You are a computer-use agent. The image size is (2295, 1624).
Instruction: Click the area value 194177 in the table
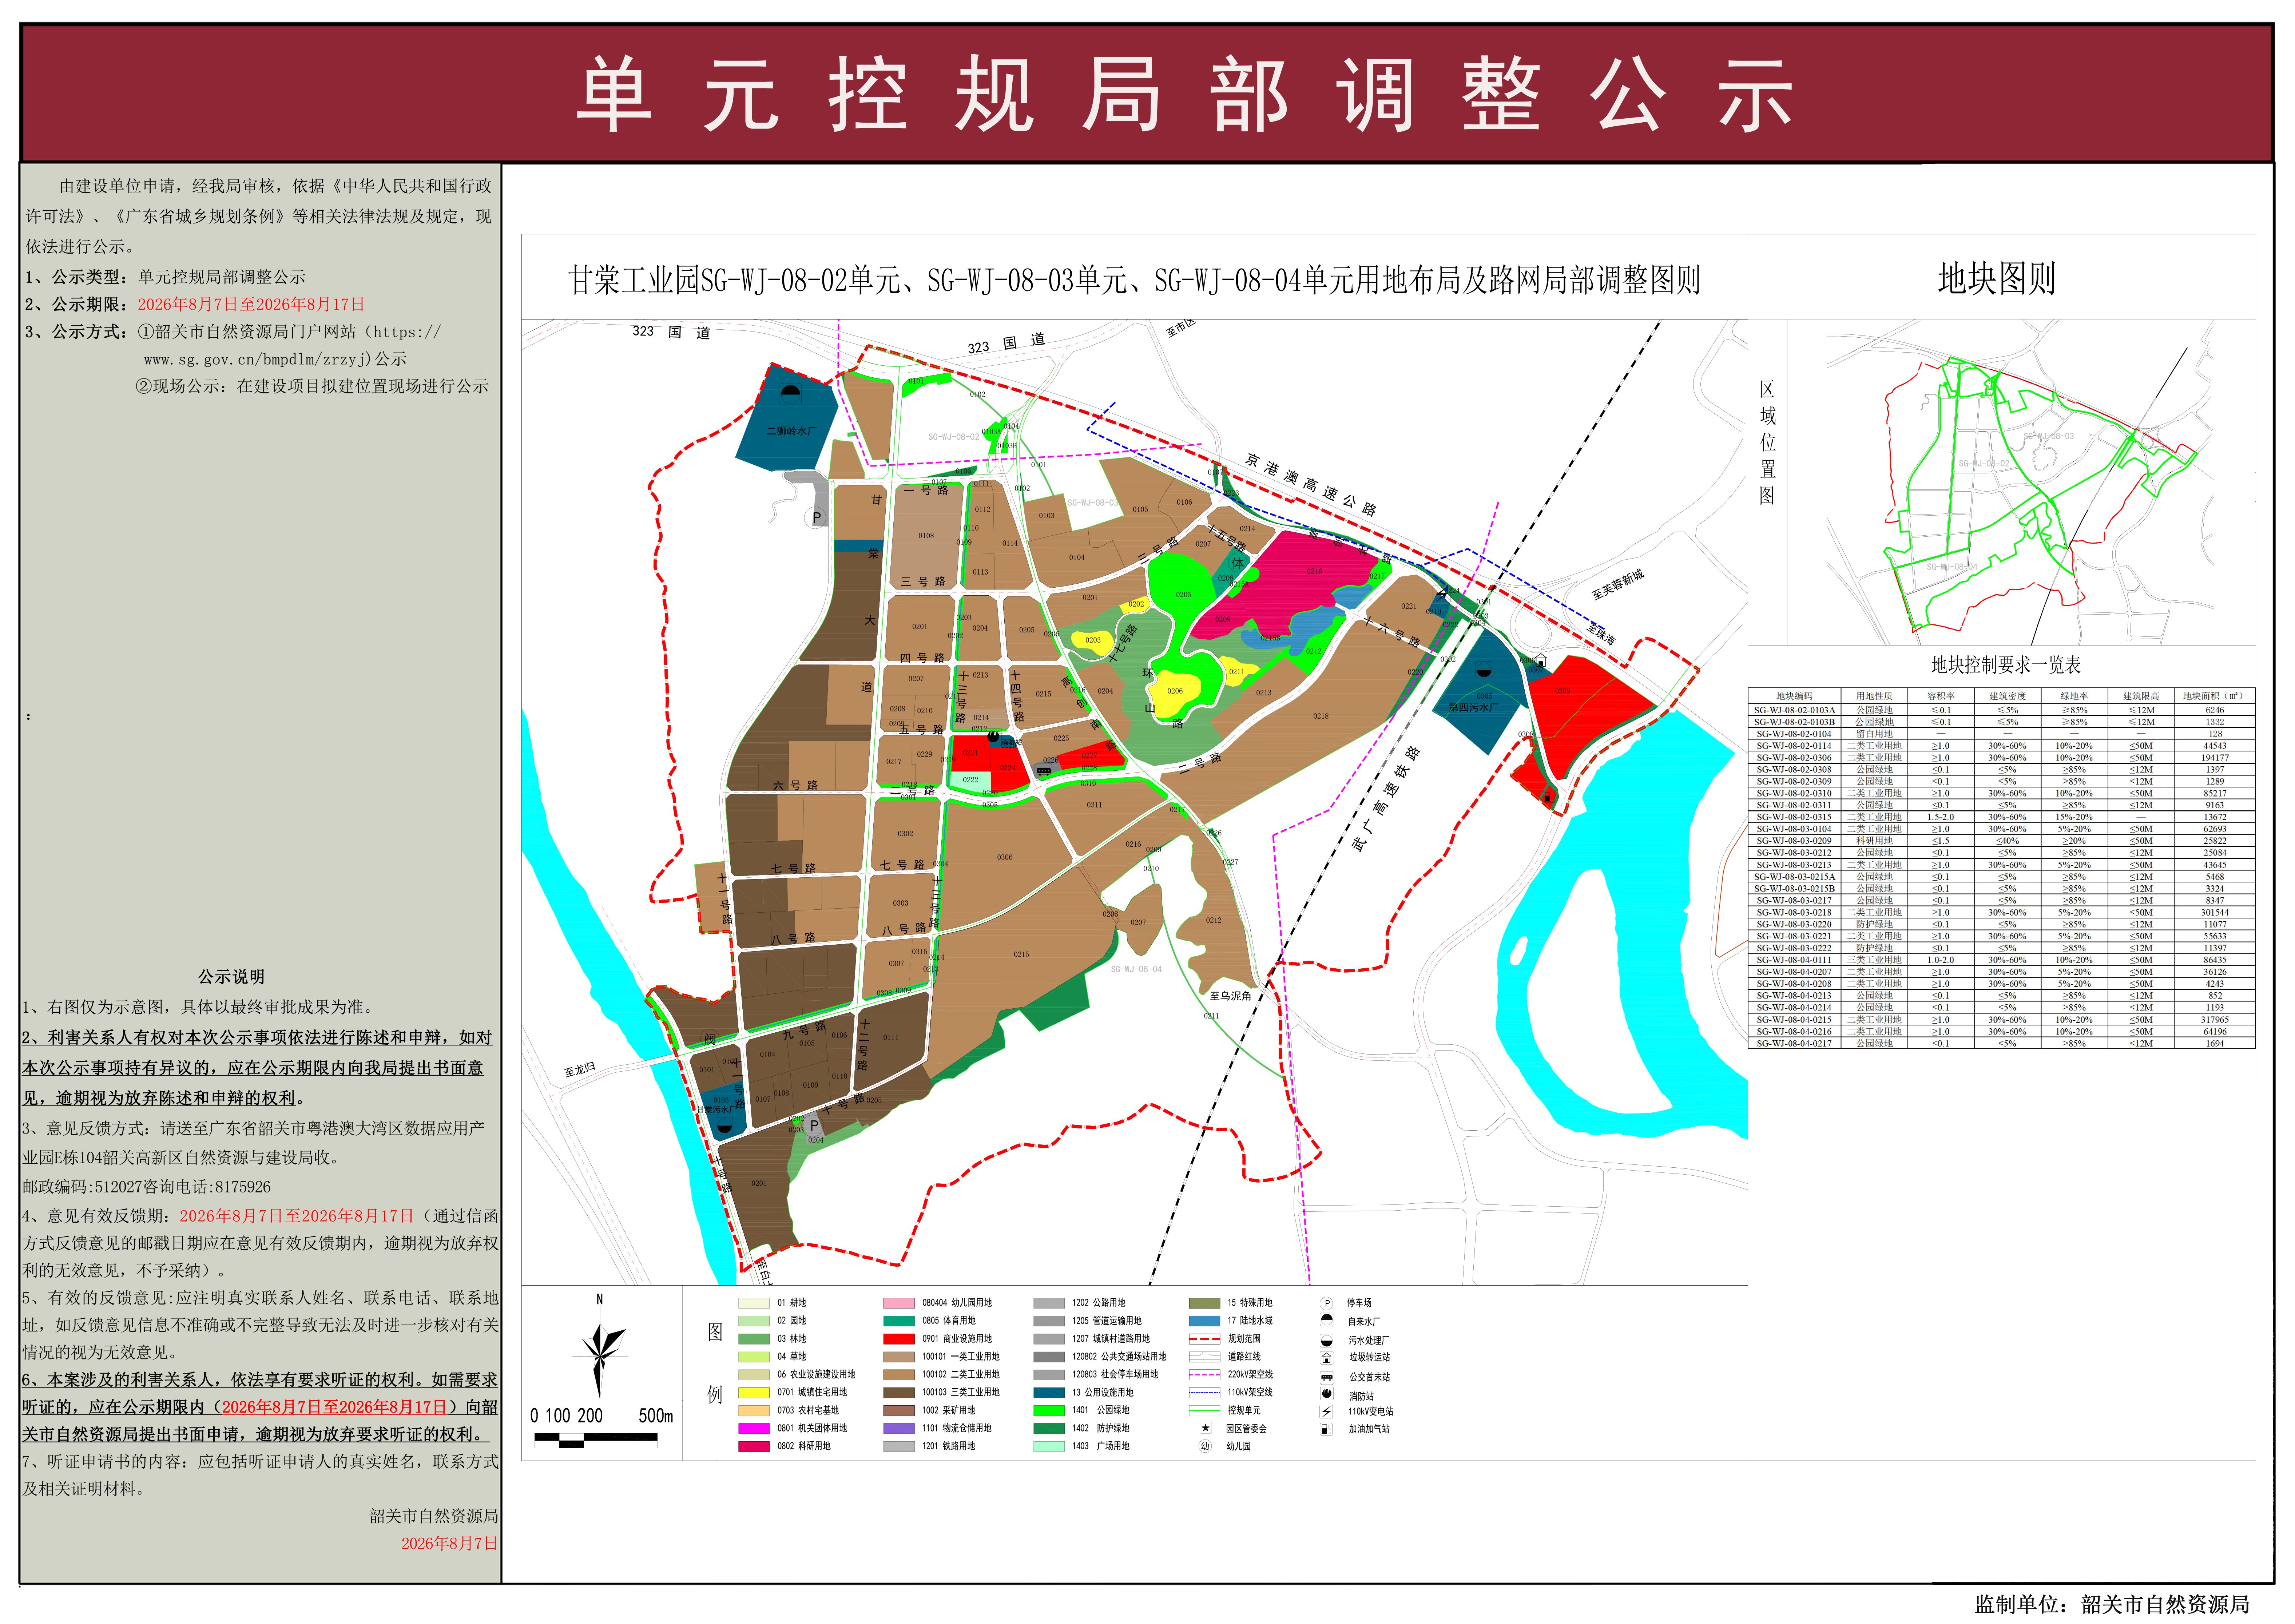click(2215, 758)
